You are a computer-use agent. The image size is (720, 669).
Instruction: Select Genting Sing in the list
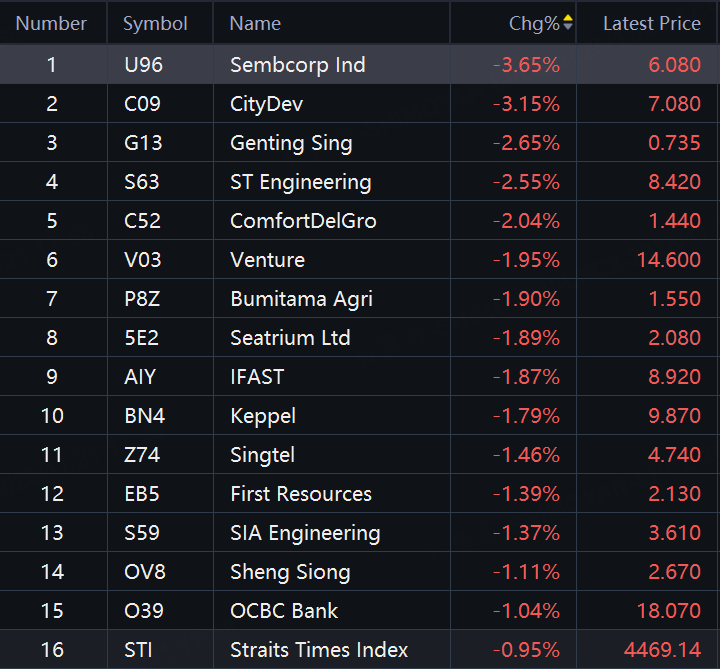click(x=291, y=143)
